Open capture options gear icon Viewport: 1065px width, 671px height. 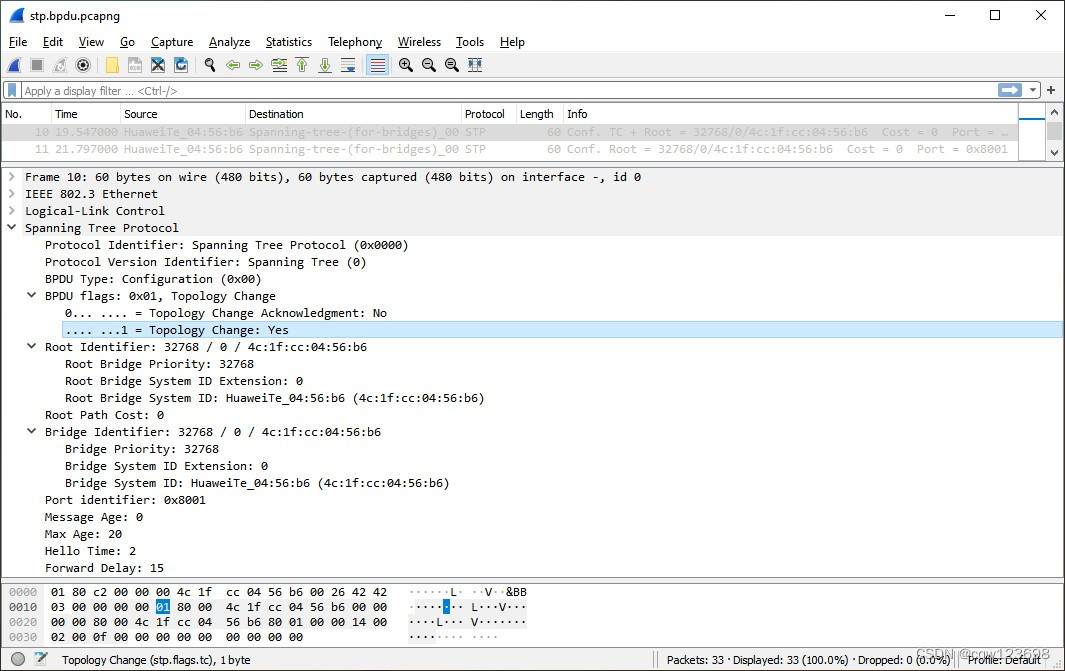pyautogui.click(x=83, y=65)
